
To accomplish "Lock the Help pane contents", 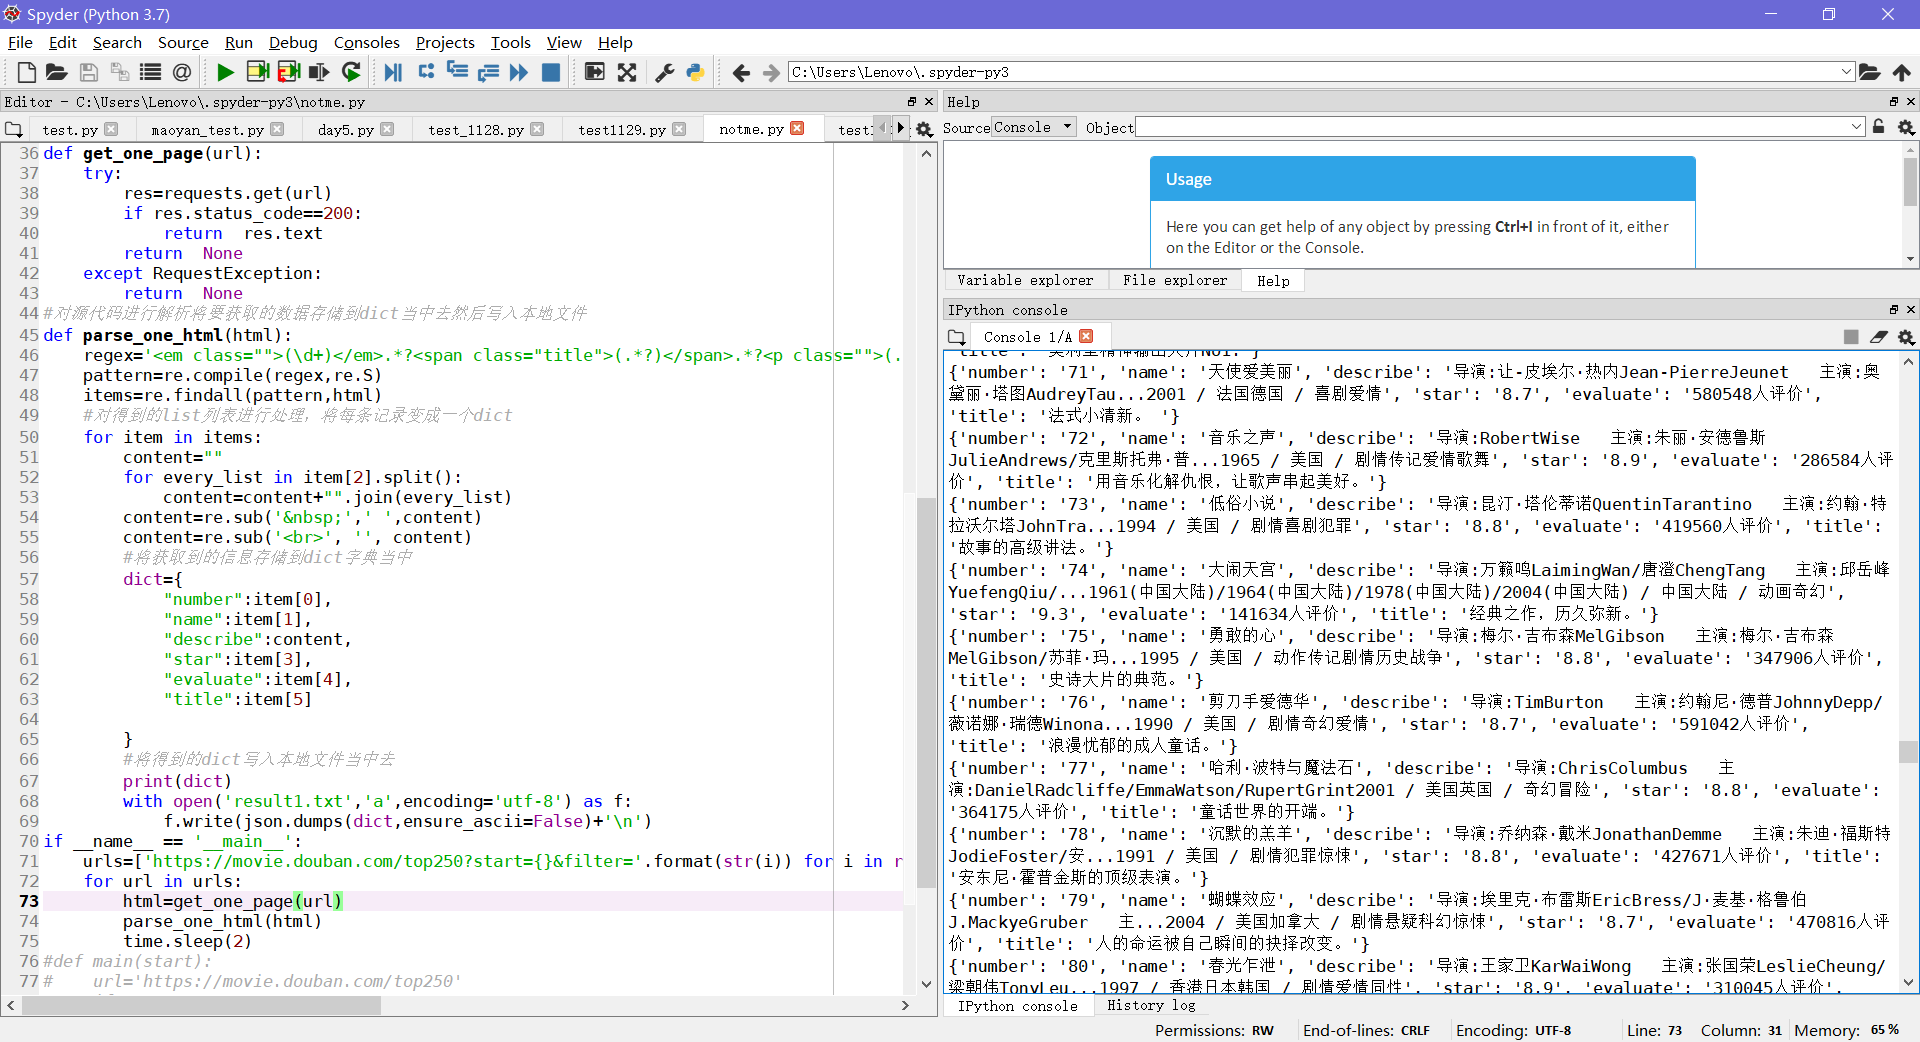I will pyautogui.click(x=1879, y=127).
